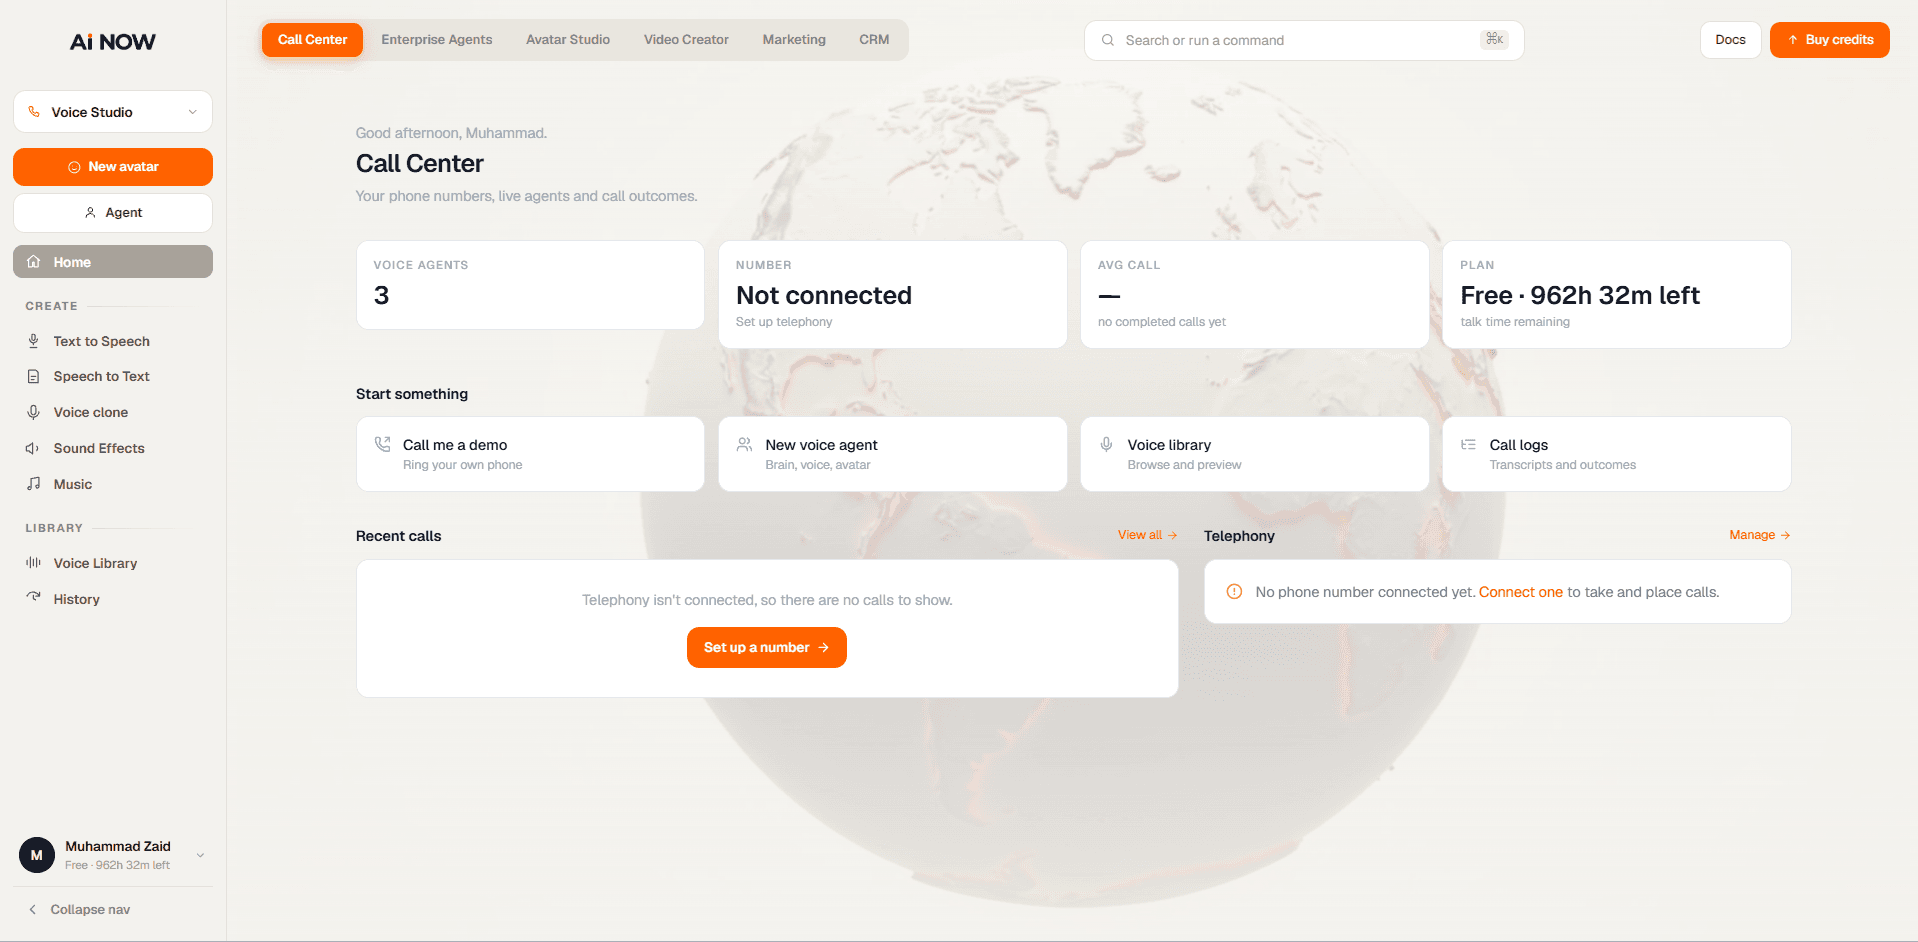Click the smiley icon on New avatar
The image size is (1918, 942).
coord(74,167)
